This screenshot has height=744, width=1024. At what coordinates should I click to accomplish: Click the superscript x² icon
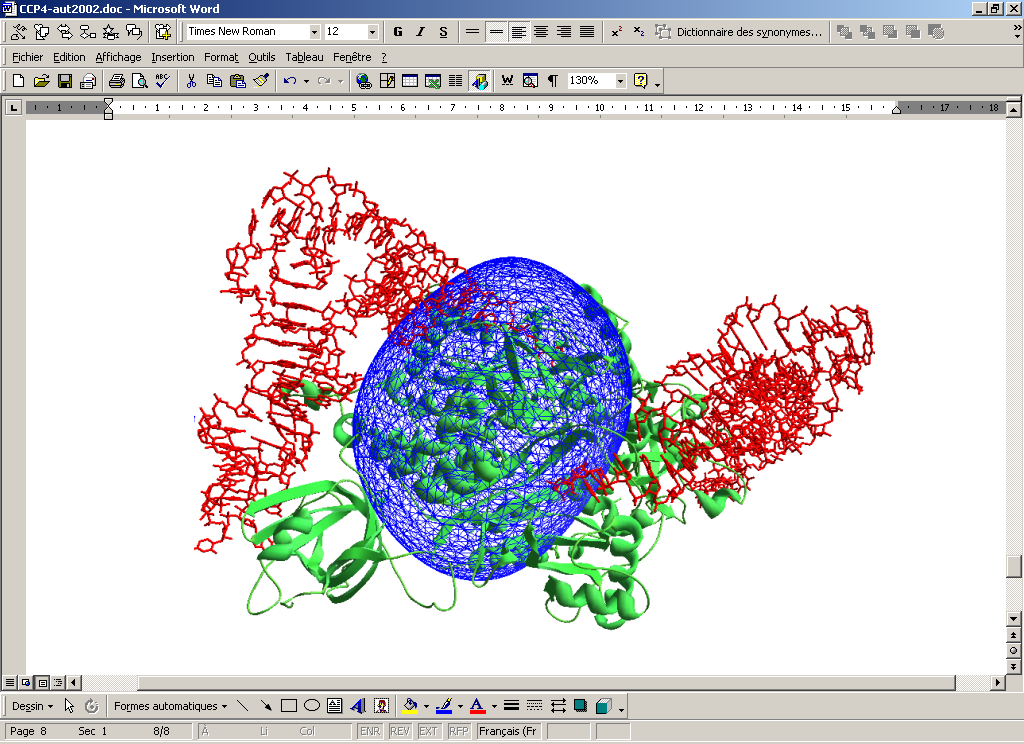[616, 32]
